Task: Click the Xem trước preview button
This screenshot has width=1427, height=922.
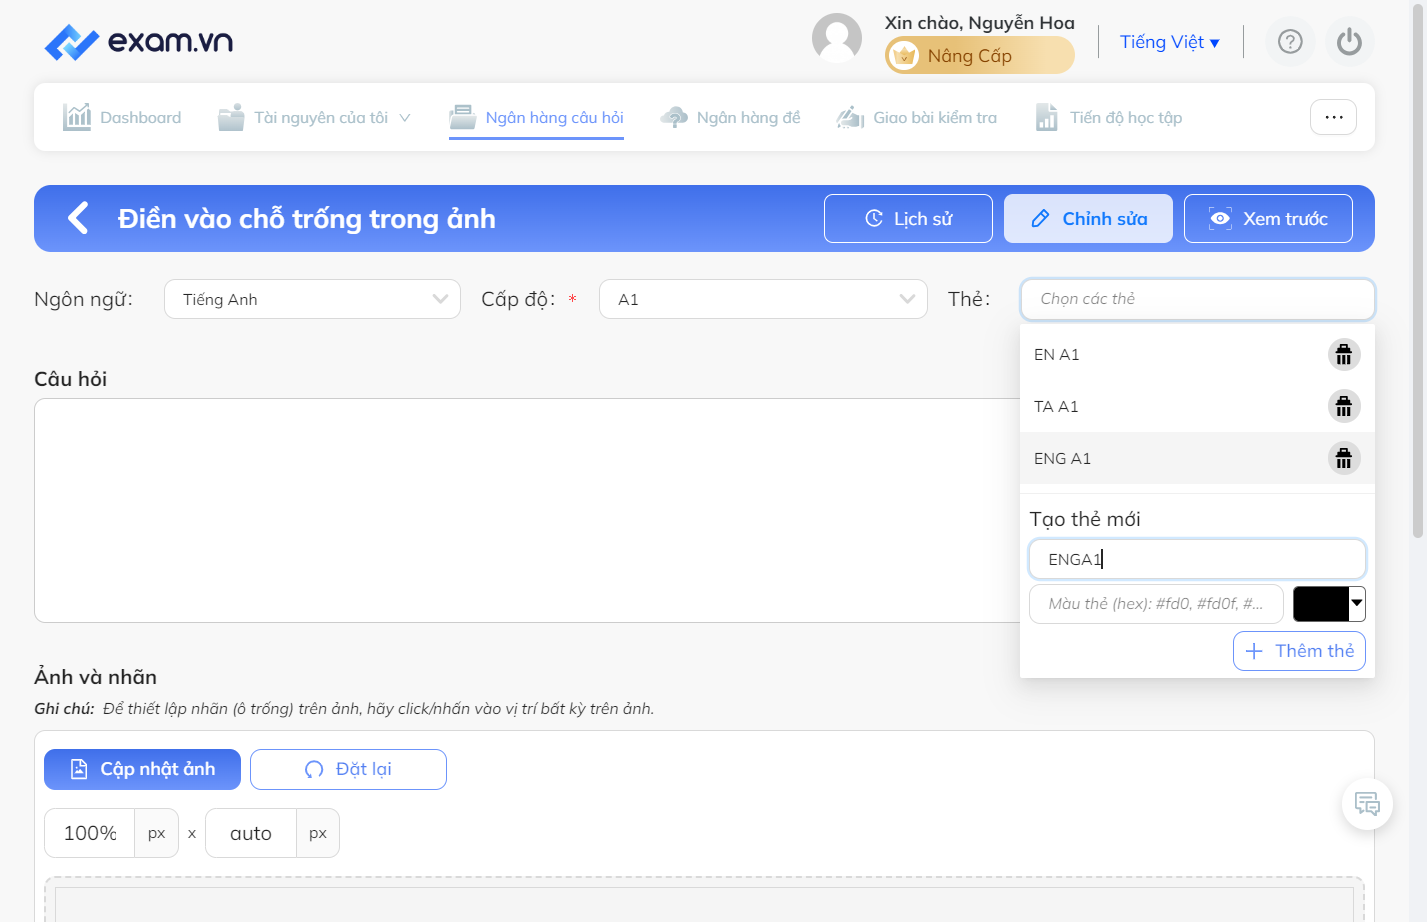Action: [x=1268, y=218]
